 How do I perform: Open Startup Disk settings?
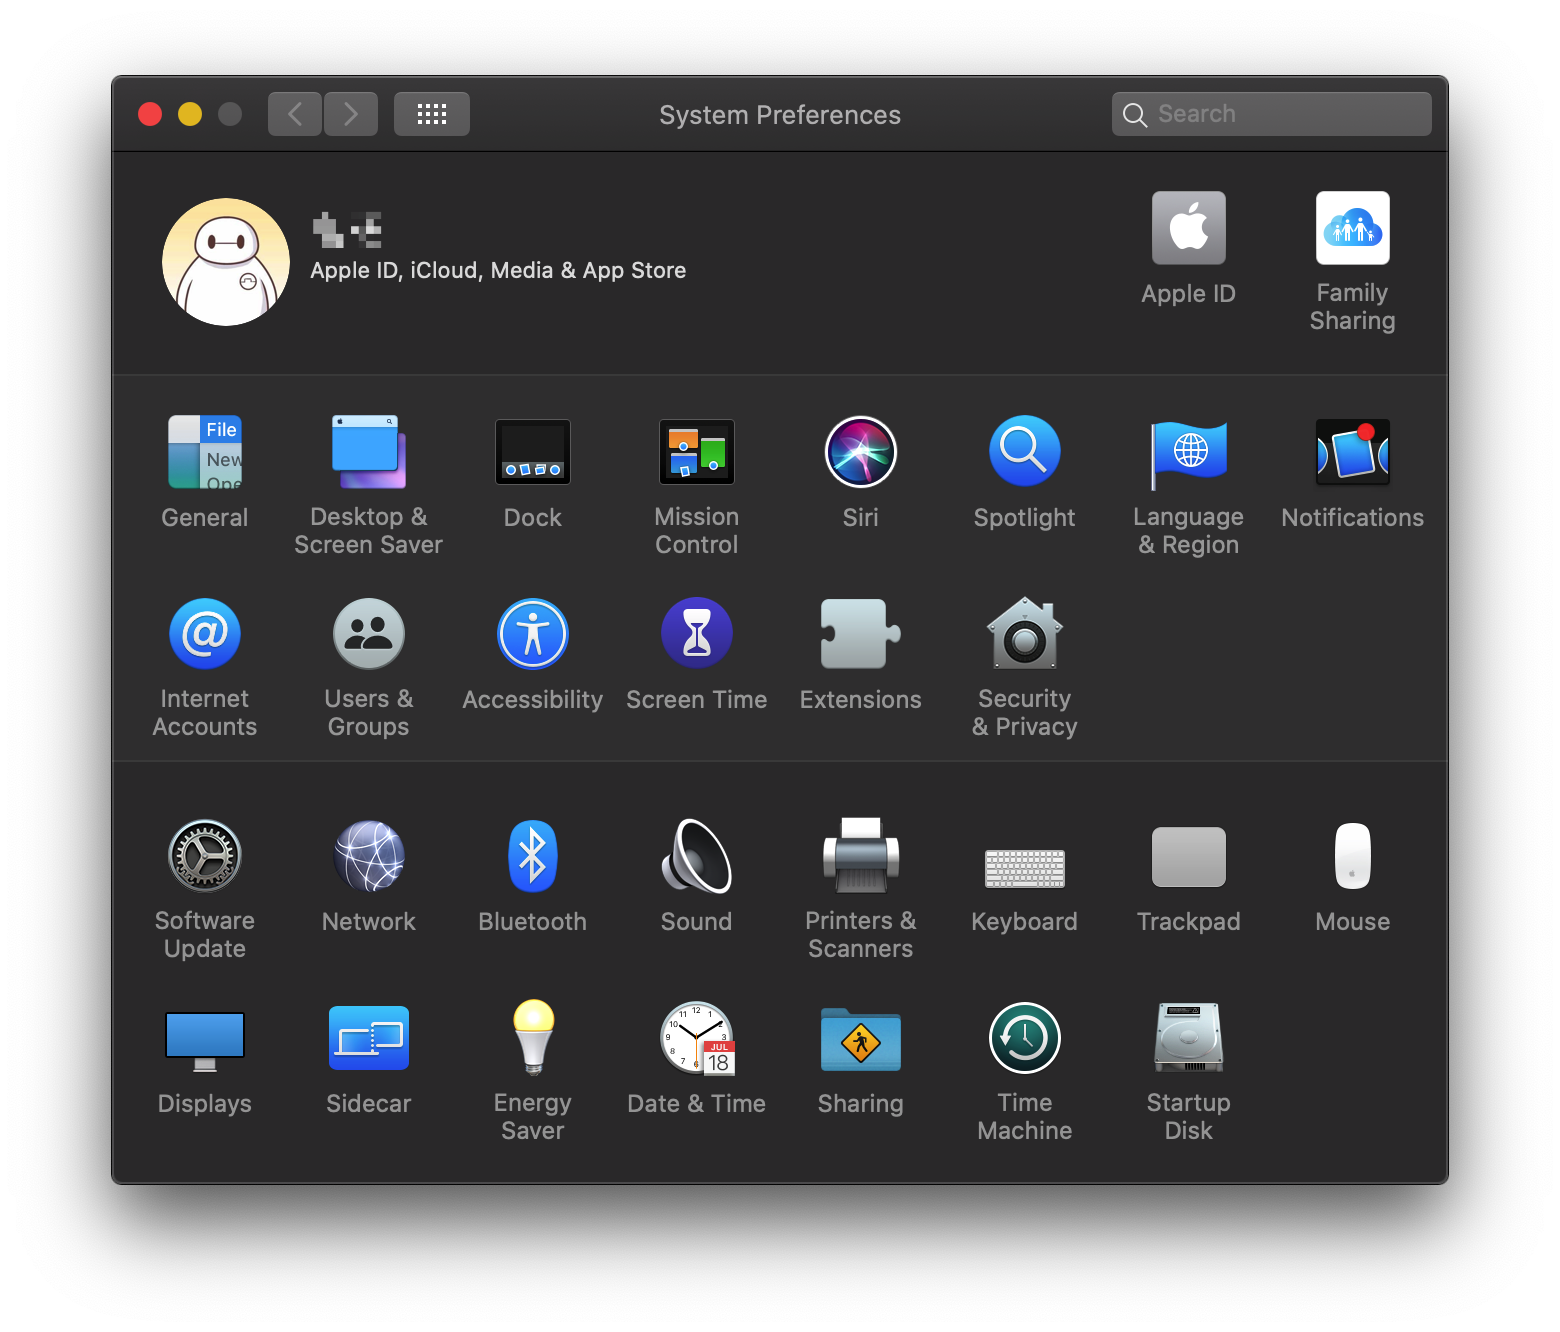[1189, 1038]
